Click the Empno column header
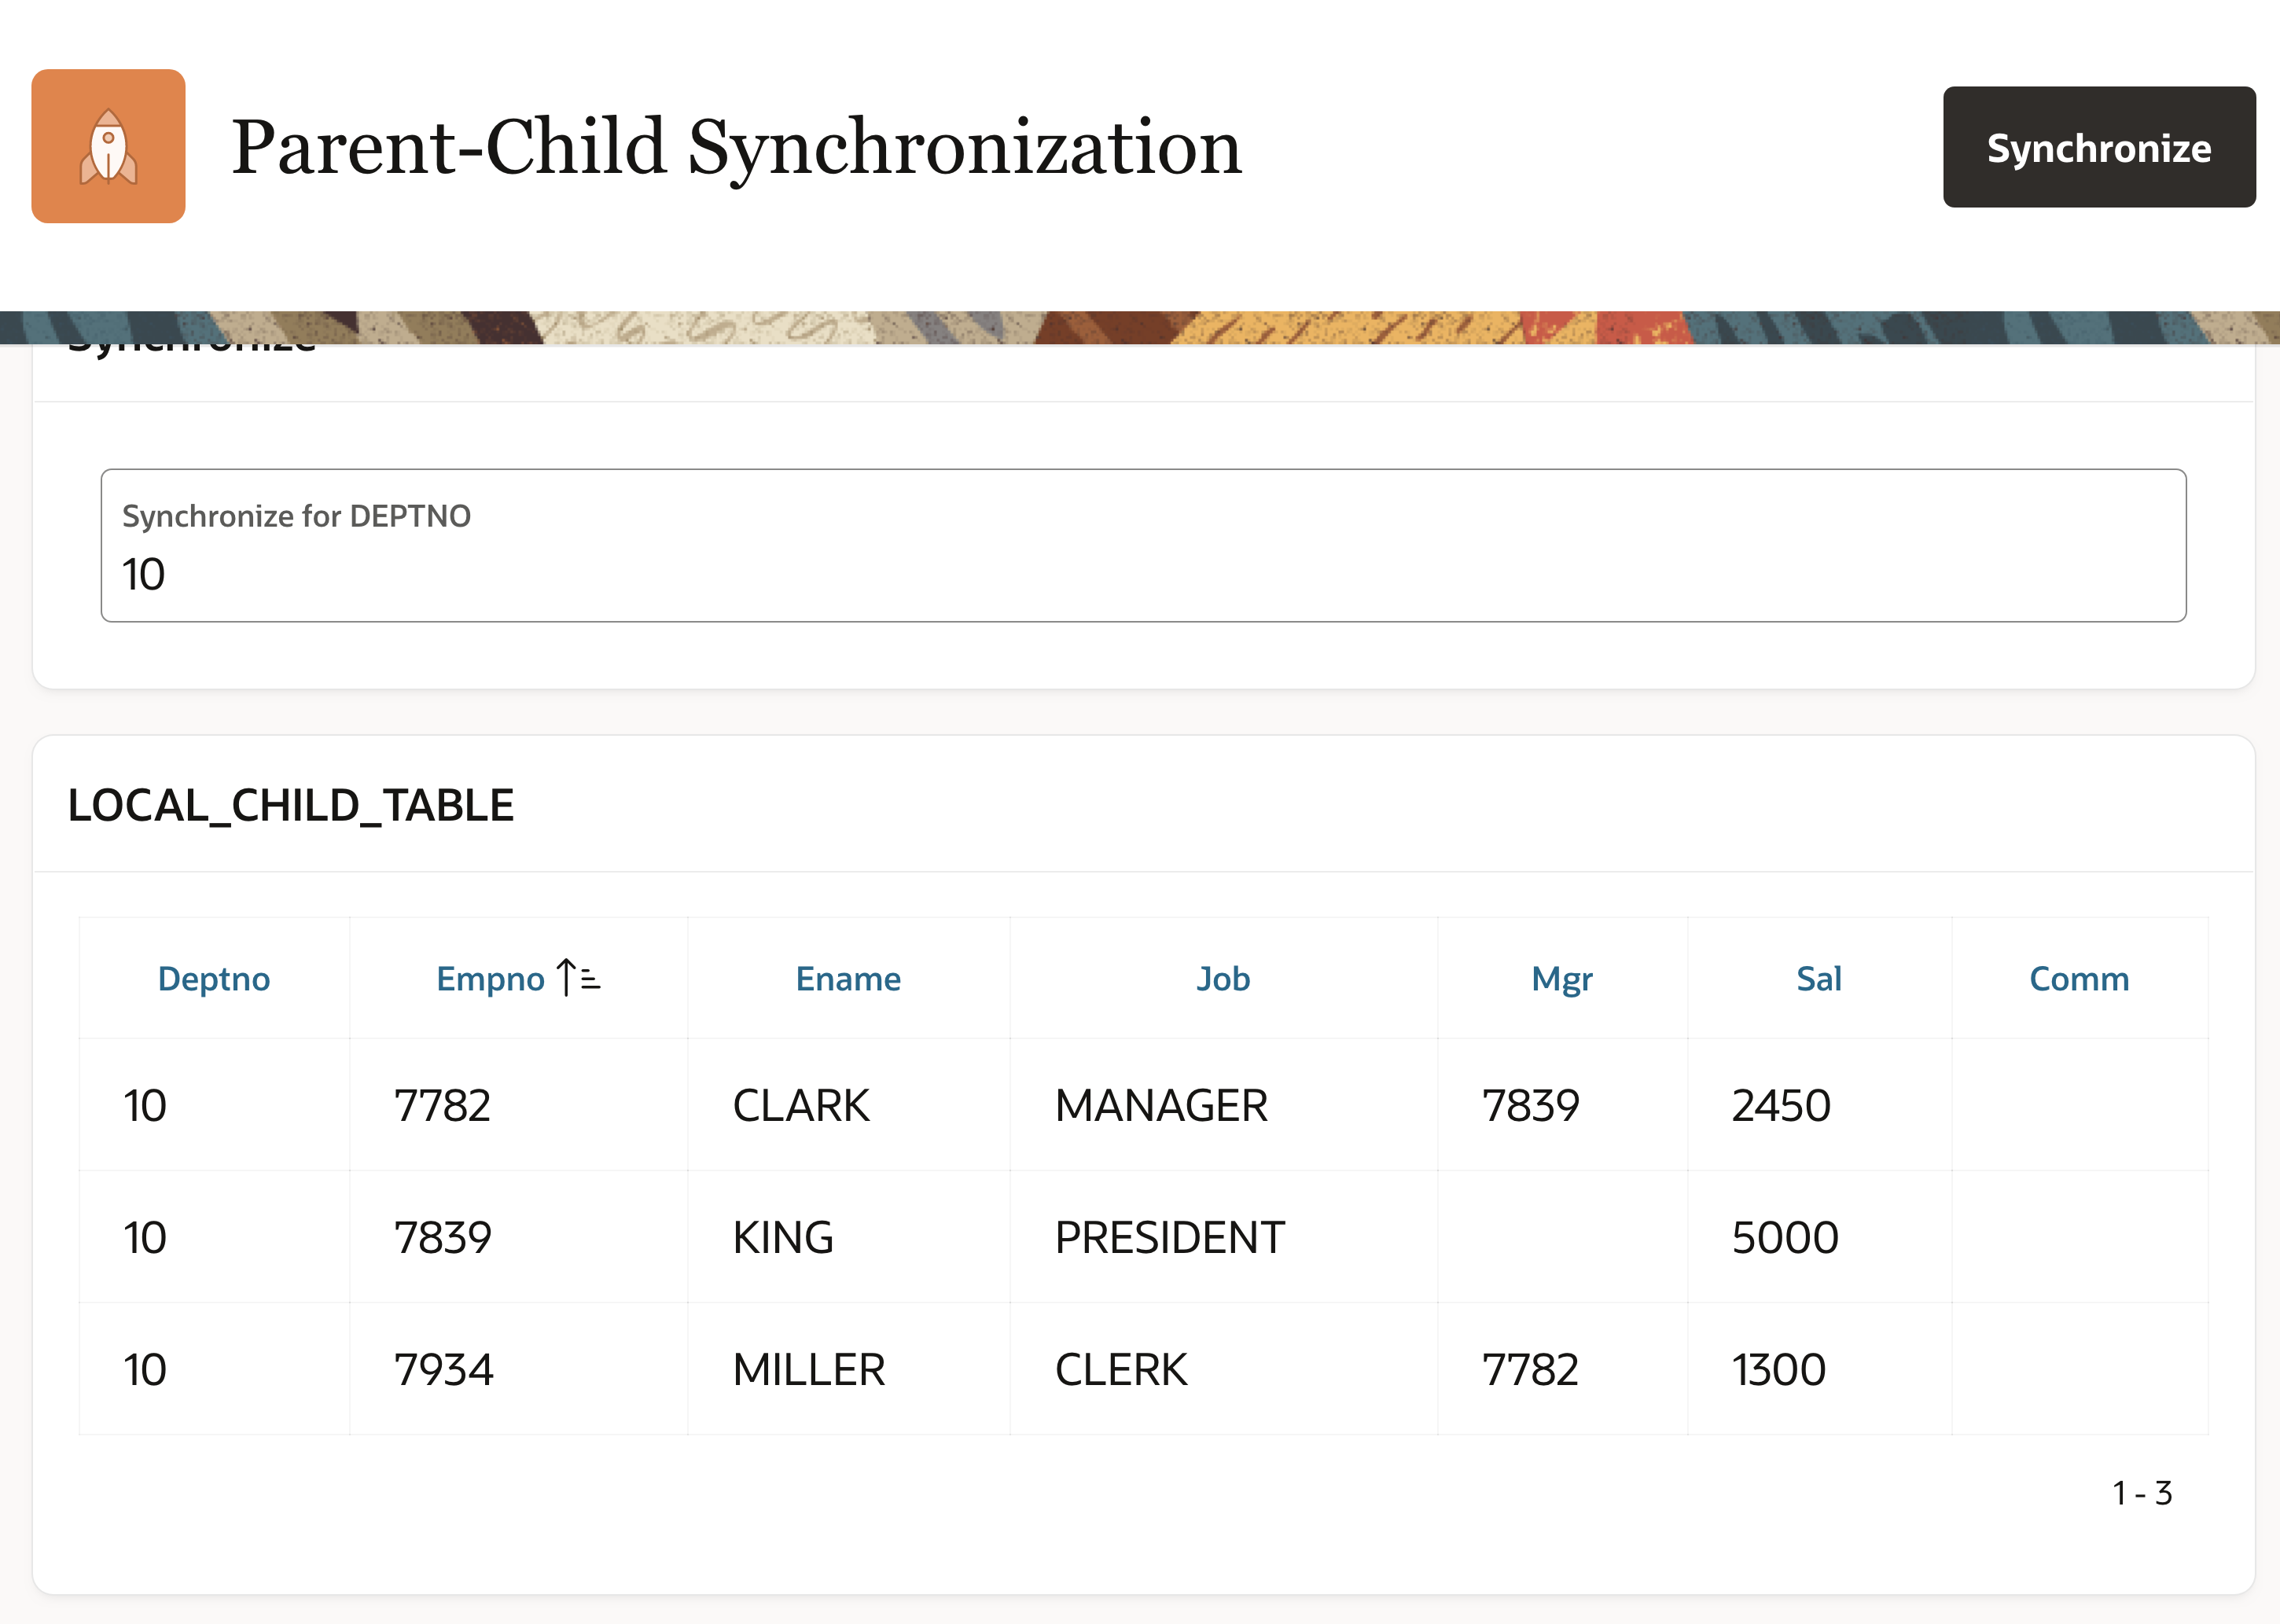This screenshot has width=2280, height=1624. (x=490, y=978)
